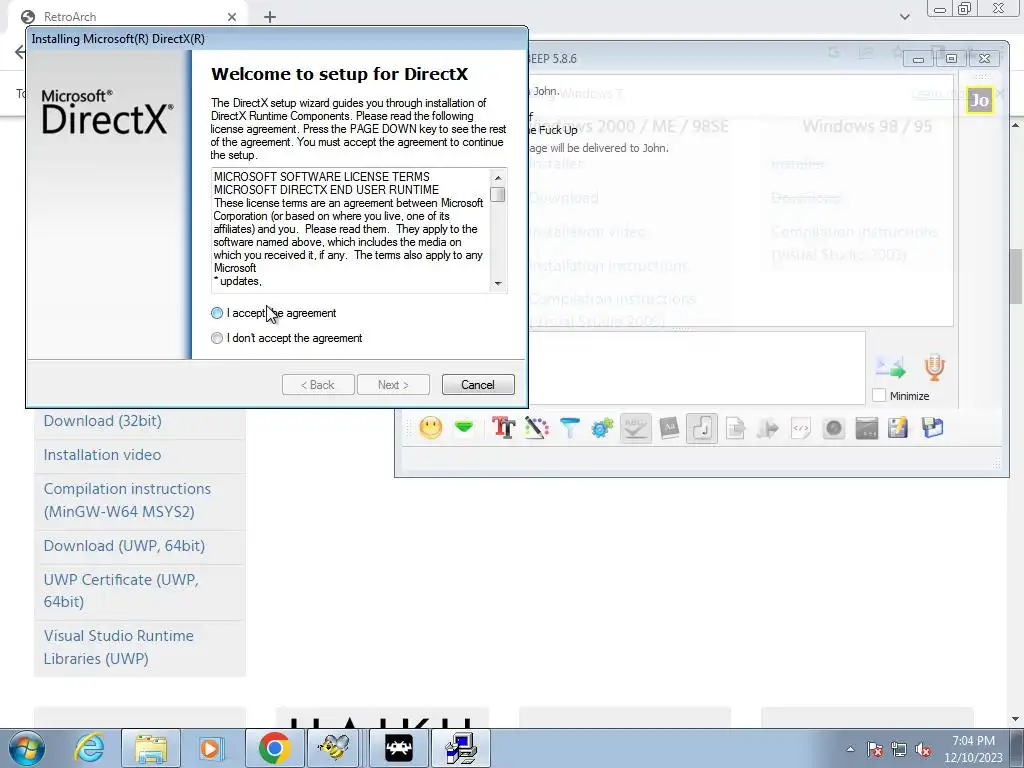This screenshot has width=1024, height=768.
Task: Open RetroArch from the taskbar
Action: pyautogui.click(x=398, y=748)
